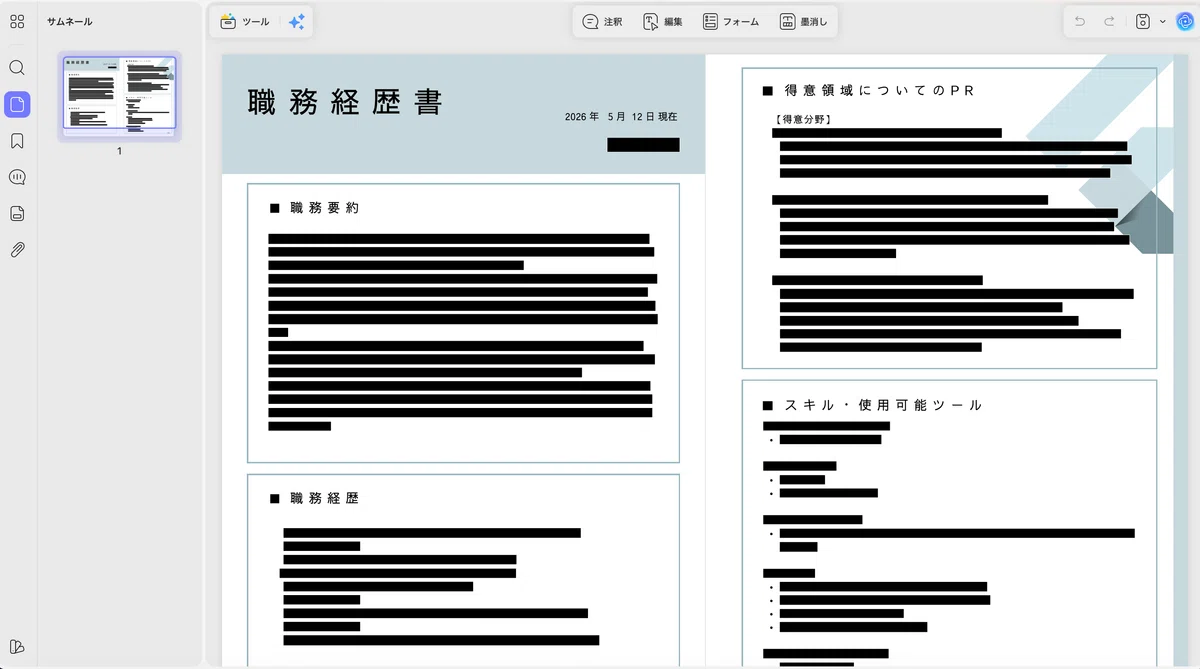Screen dimensions: 1200x669
Task: Switch to 注釈 (Annotate) mode
Action: point(603,21)
